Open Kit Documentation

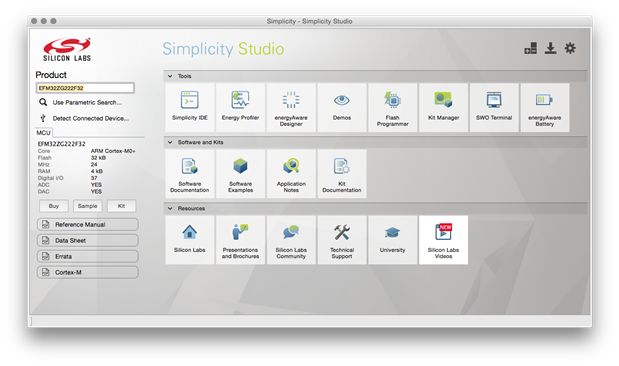pos(342,173)
